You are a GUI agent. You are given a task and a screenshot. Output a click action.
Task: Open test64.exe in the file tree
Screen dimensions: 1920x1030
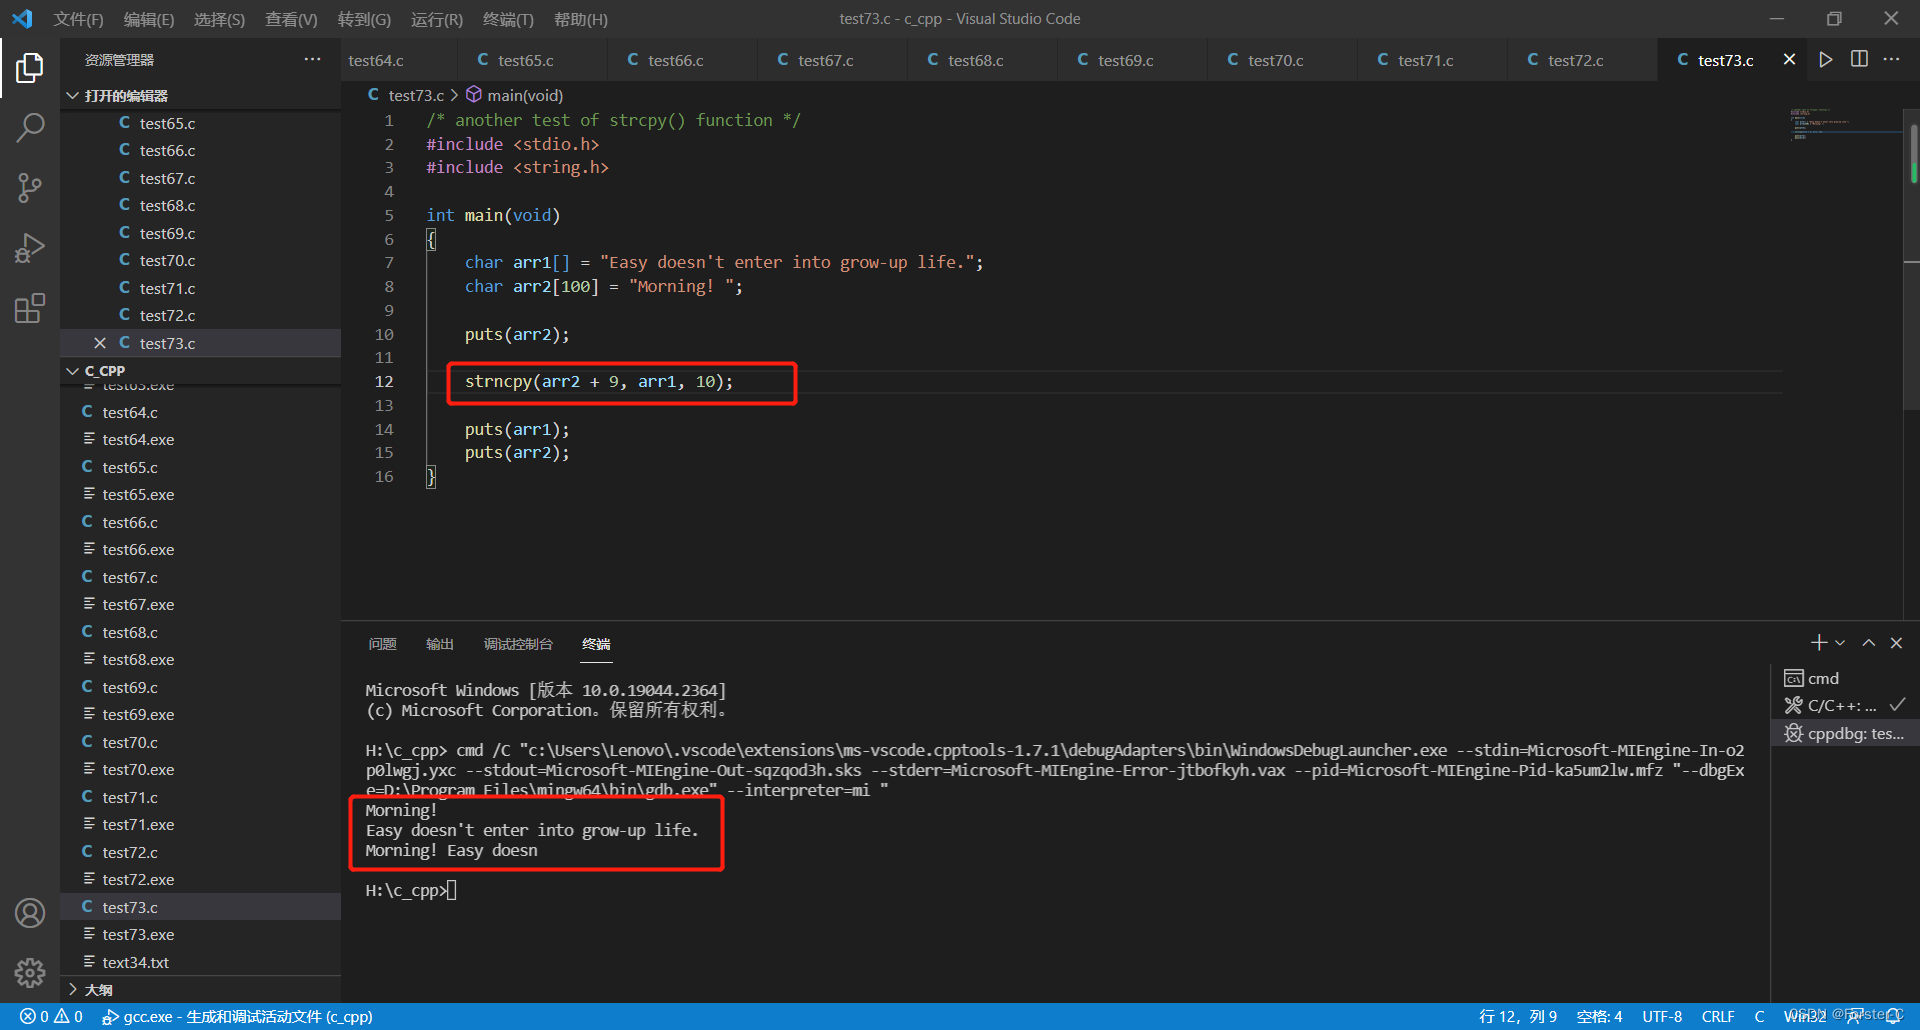pos(200,439)
